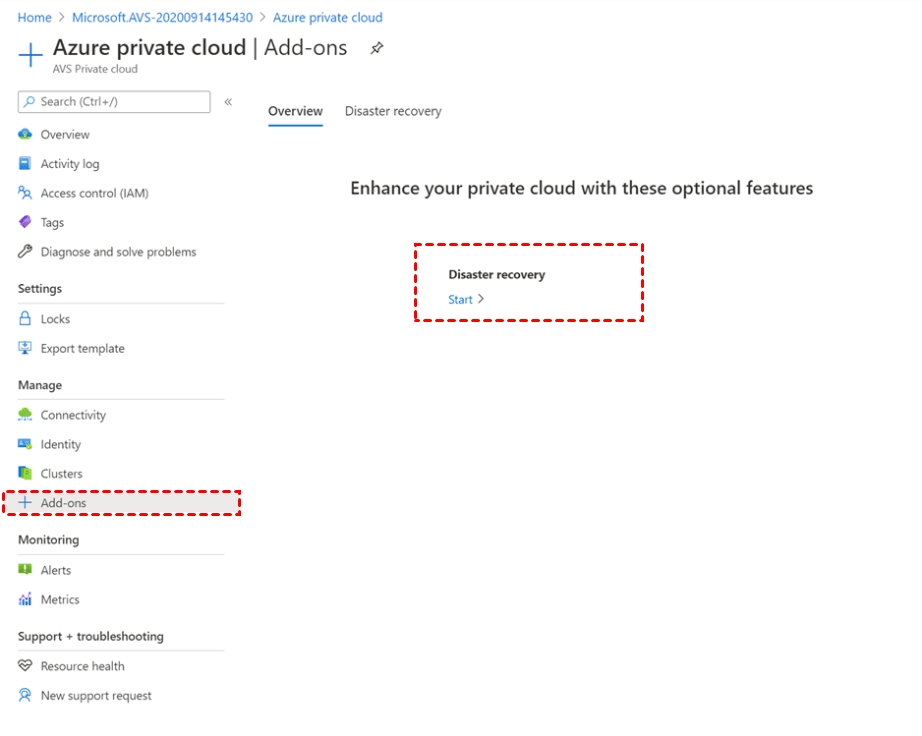Switch to the Disaster recovery tab
The width and height of the screenshot is (922, 736).
(x=393, y=111)
